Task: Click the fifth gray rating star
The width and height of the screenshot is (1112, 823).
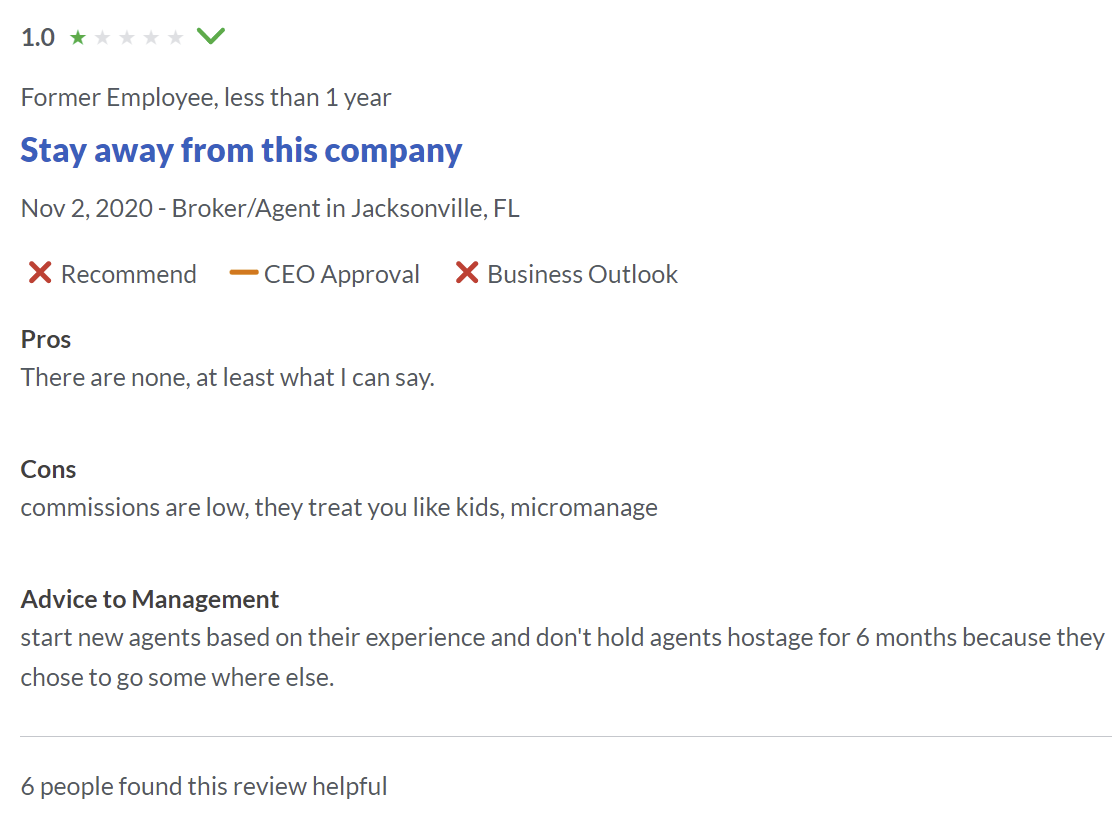Action: (x=176, y=38)
